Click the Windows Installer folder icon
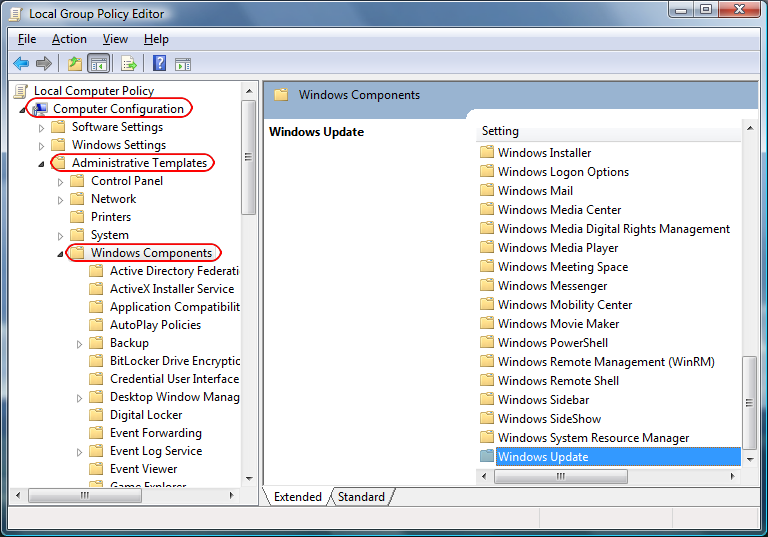The image size is (768, 537). pos(487,152)
